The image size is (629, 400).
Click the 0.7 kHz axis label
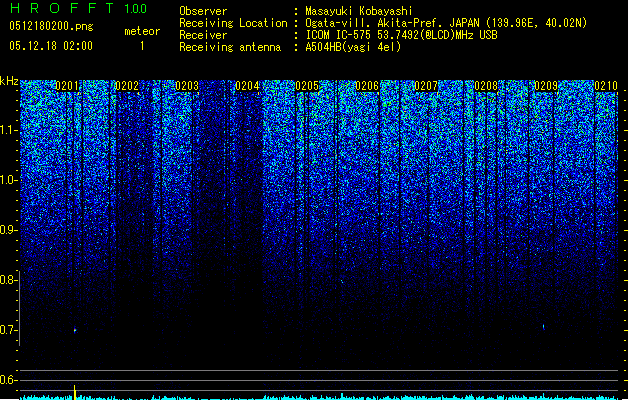pos(8,330)
